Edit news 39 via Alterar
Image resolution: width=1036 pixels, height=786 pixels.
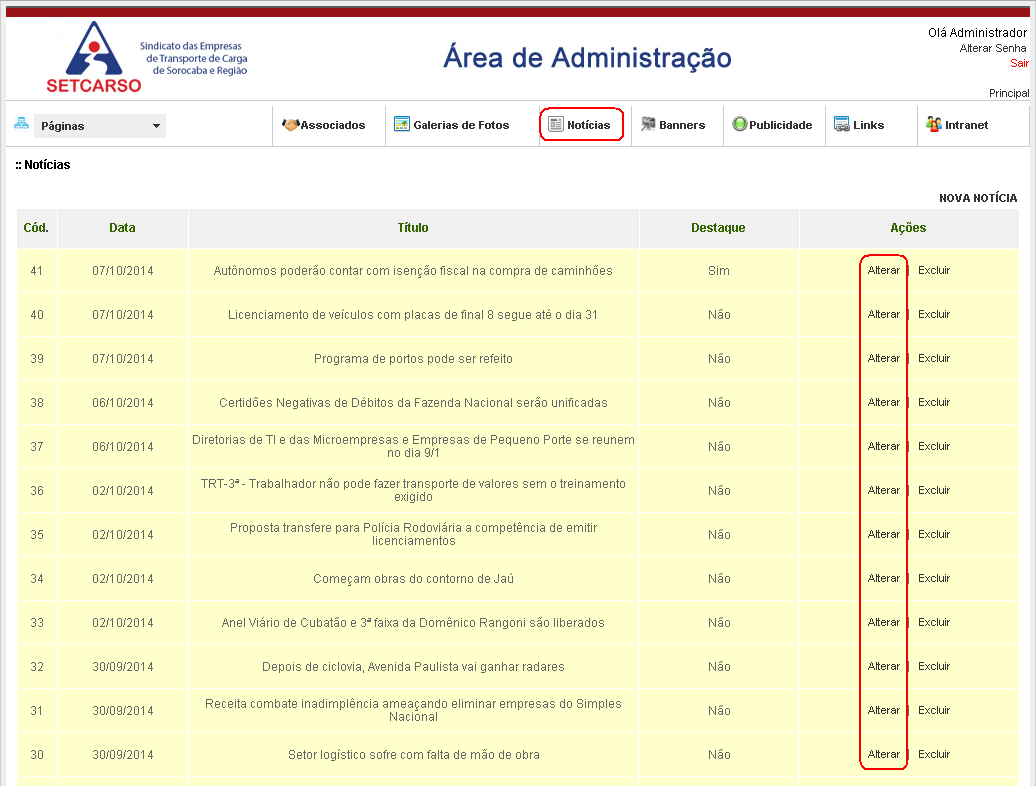883,358
